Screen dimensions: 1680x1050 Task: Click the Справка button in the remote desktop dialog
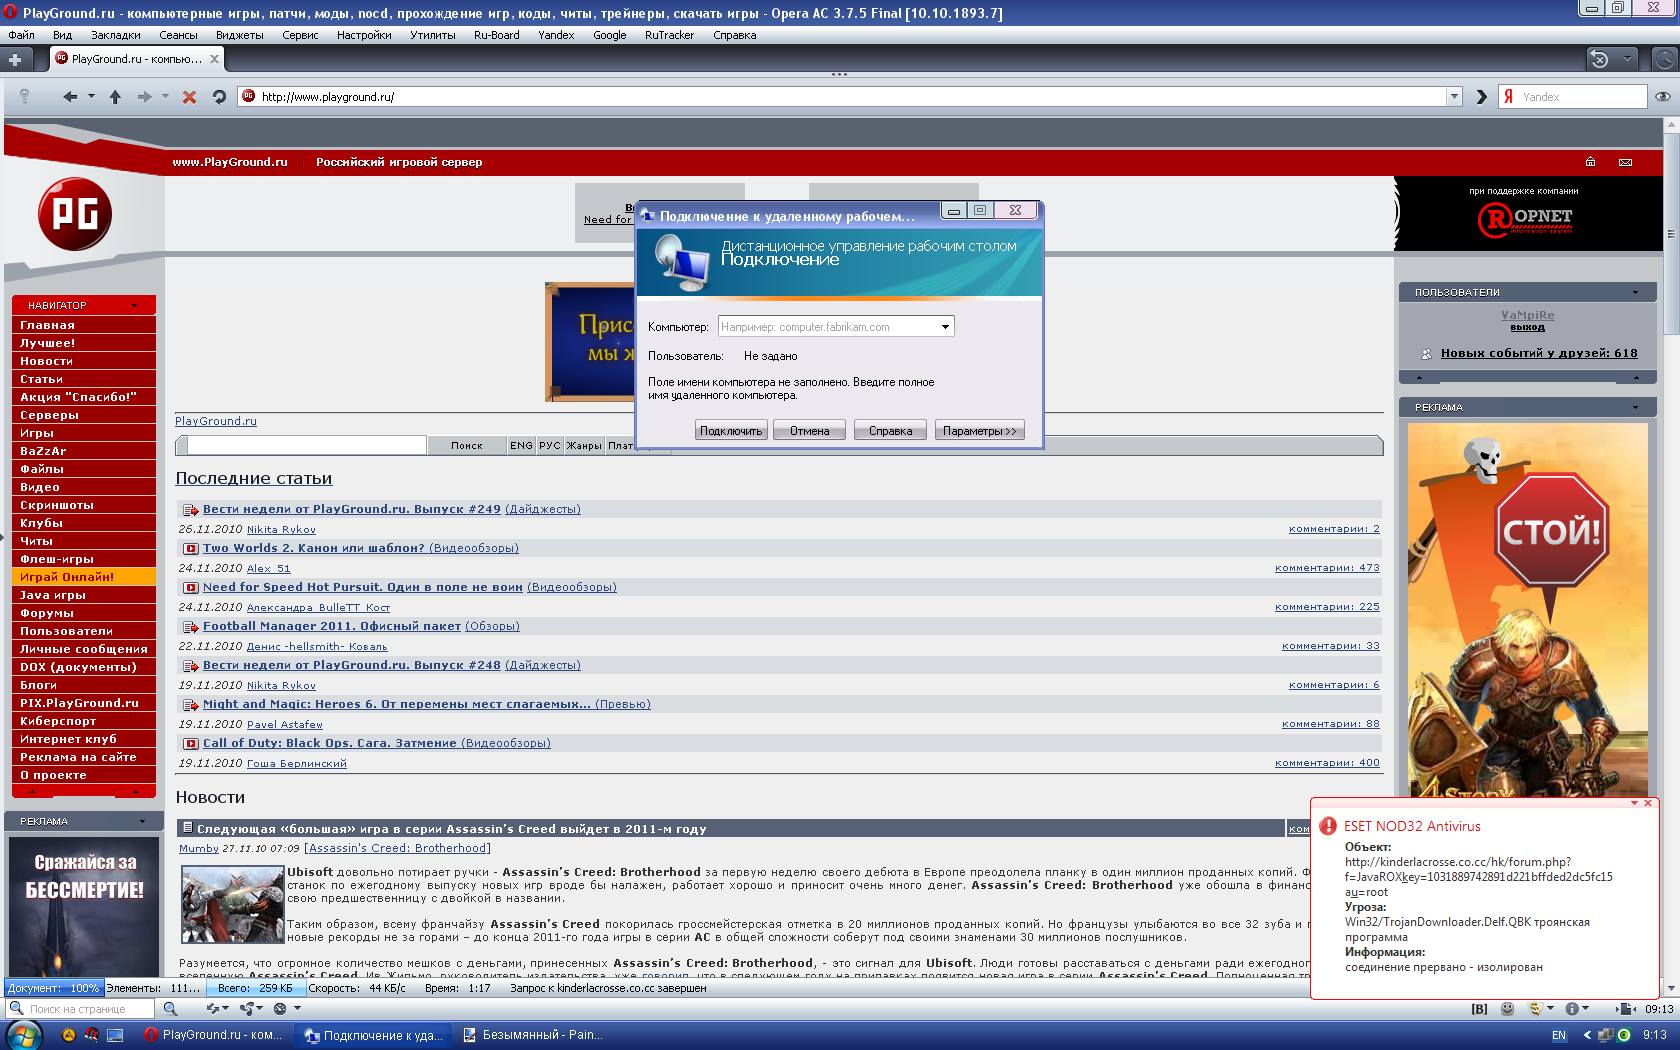coord(890,431)
